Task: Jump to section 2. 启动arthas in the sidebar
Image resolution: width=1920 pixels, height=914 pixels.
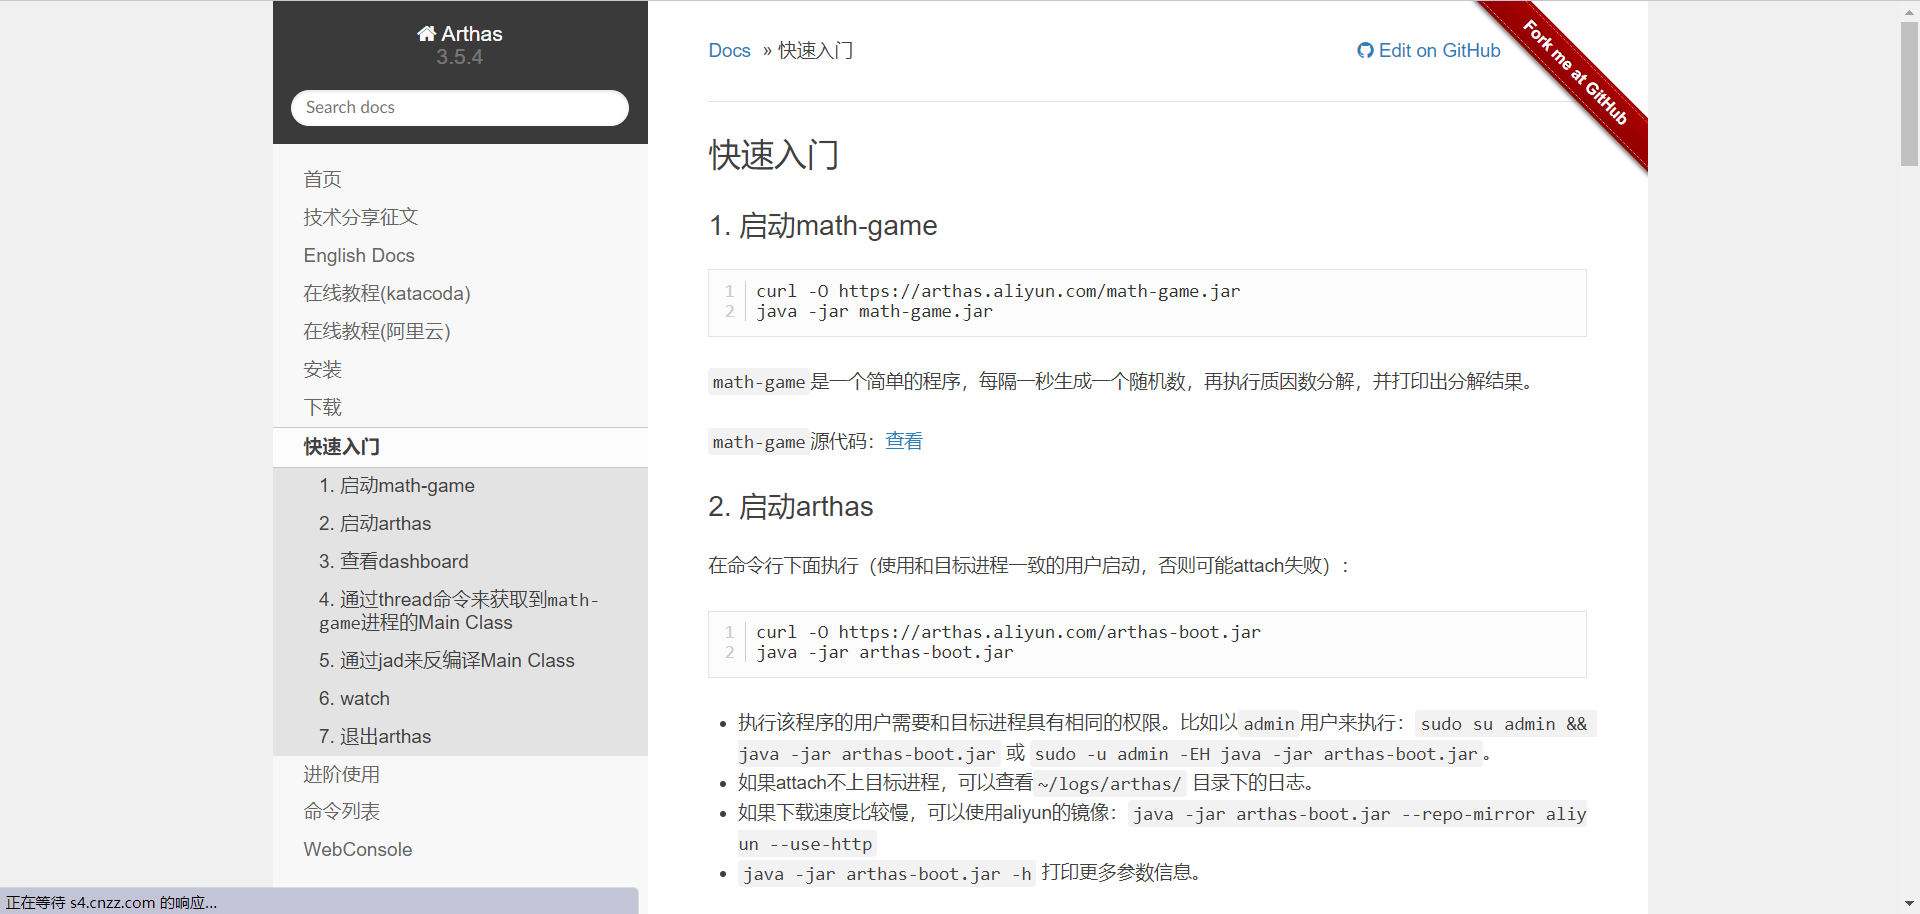Action: pos(375,523)
